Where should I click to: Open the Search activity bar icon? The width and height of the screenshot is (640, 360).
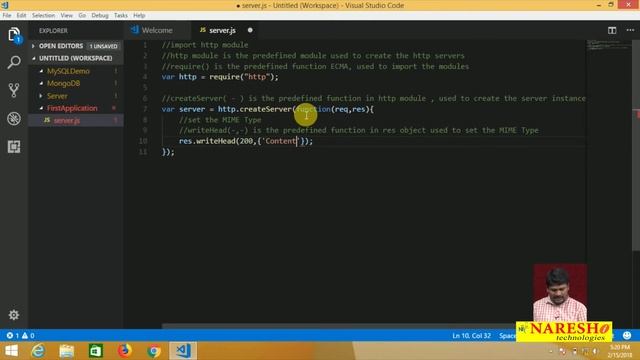(x=14, y=62)
